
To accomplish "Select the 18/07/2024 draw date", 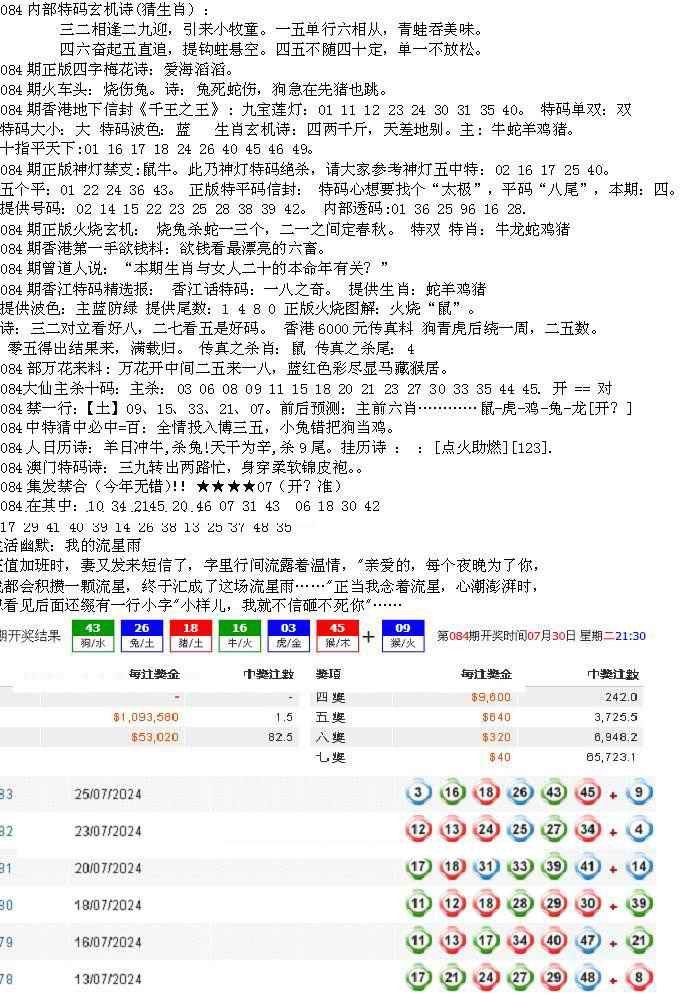I will tap(108, 904).
